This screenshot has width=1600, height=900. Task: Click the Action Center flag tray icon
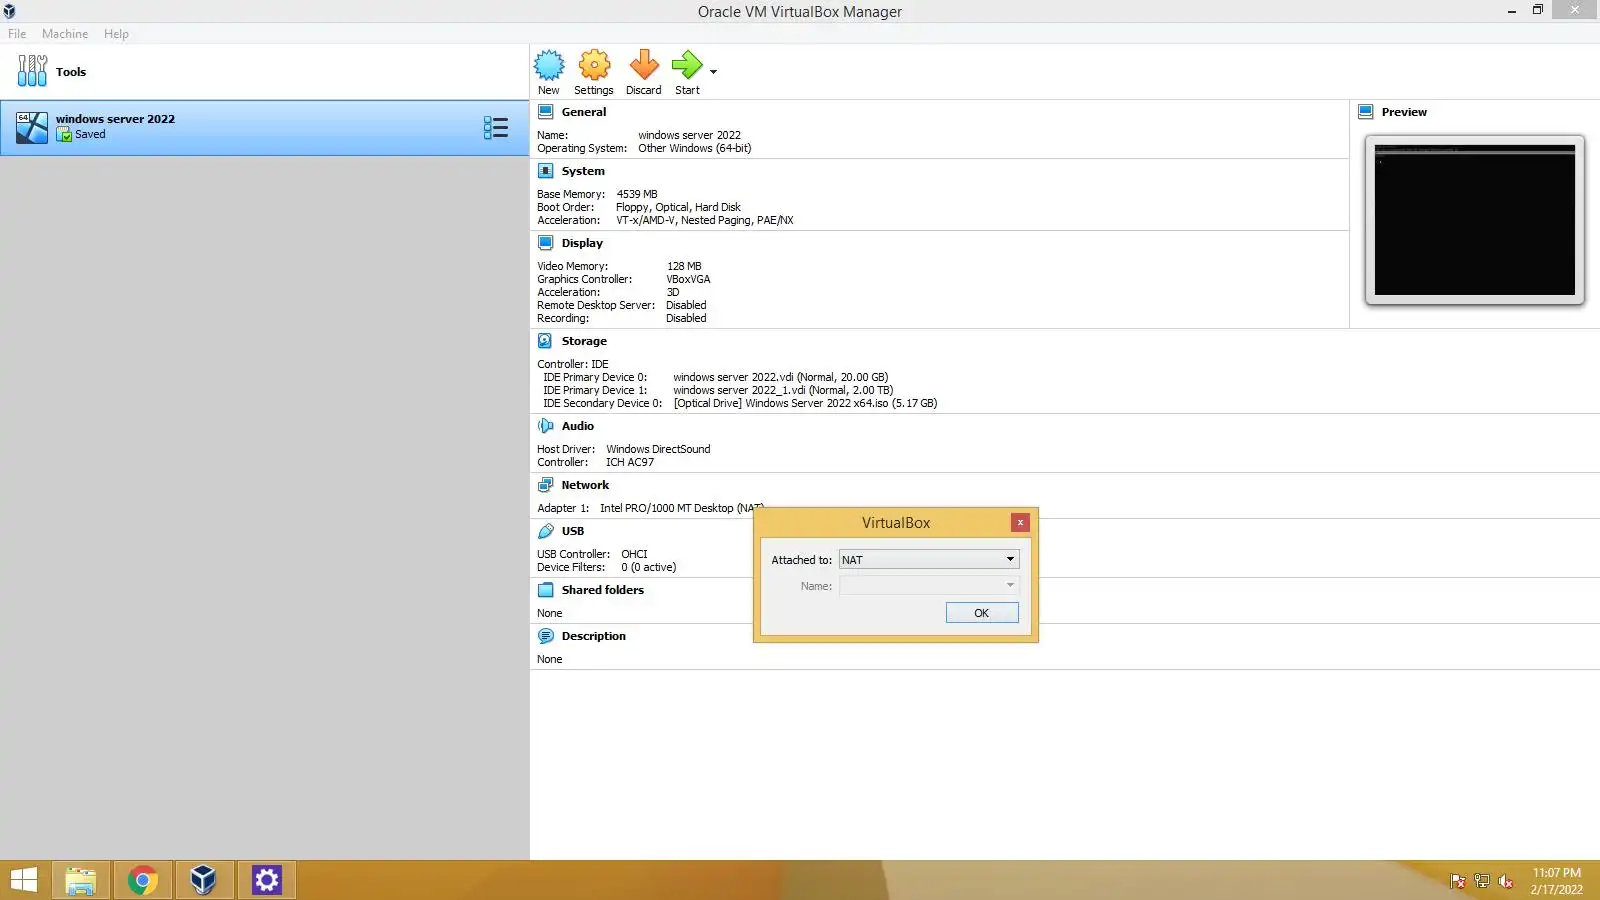(1458, 881)
